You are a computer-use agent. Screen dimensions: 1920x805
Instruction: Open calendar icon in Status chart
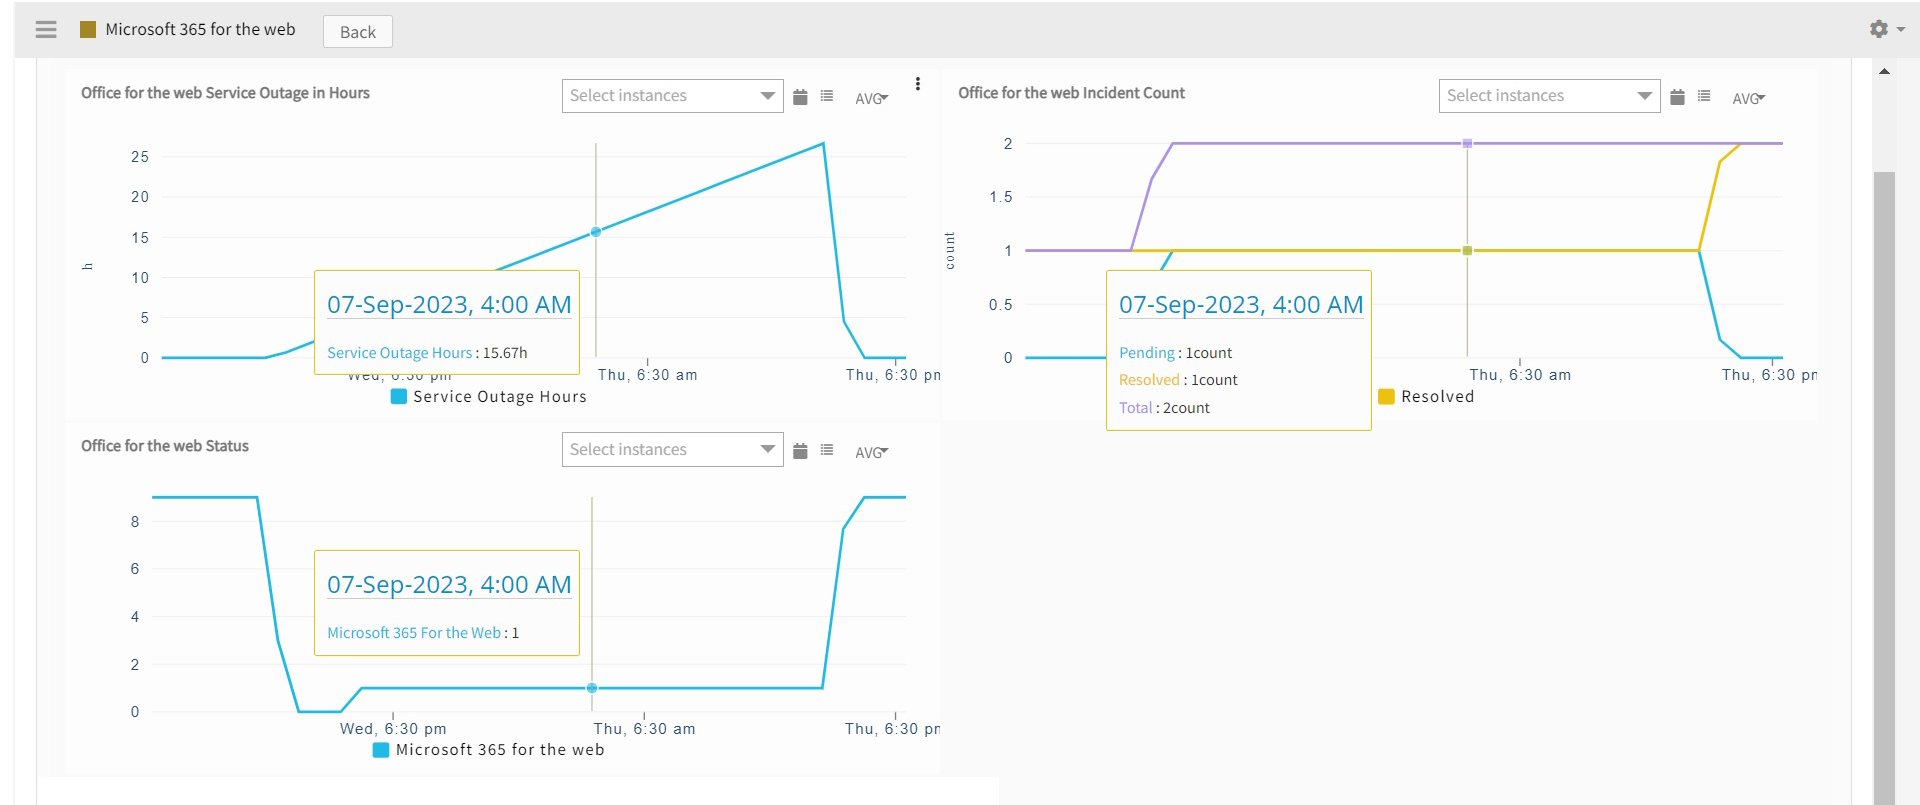coord(800,451)
